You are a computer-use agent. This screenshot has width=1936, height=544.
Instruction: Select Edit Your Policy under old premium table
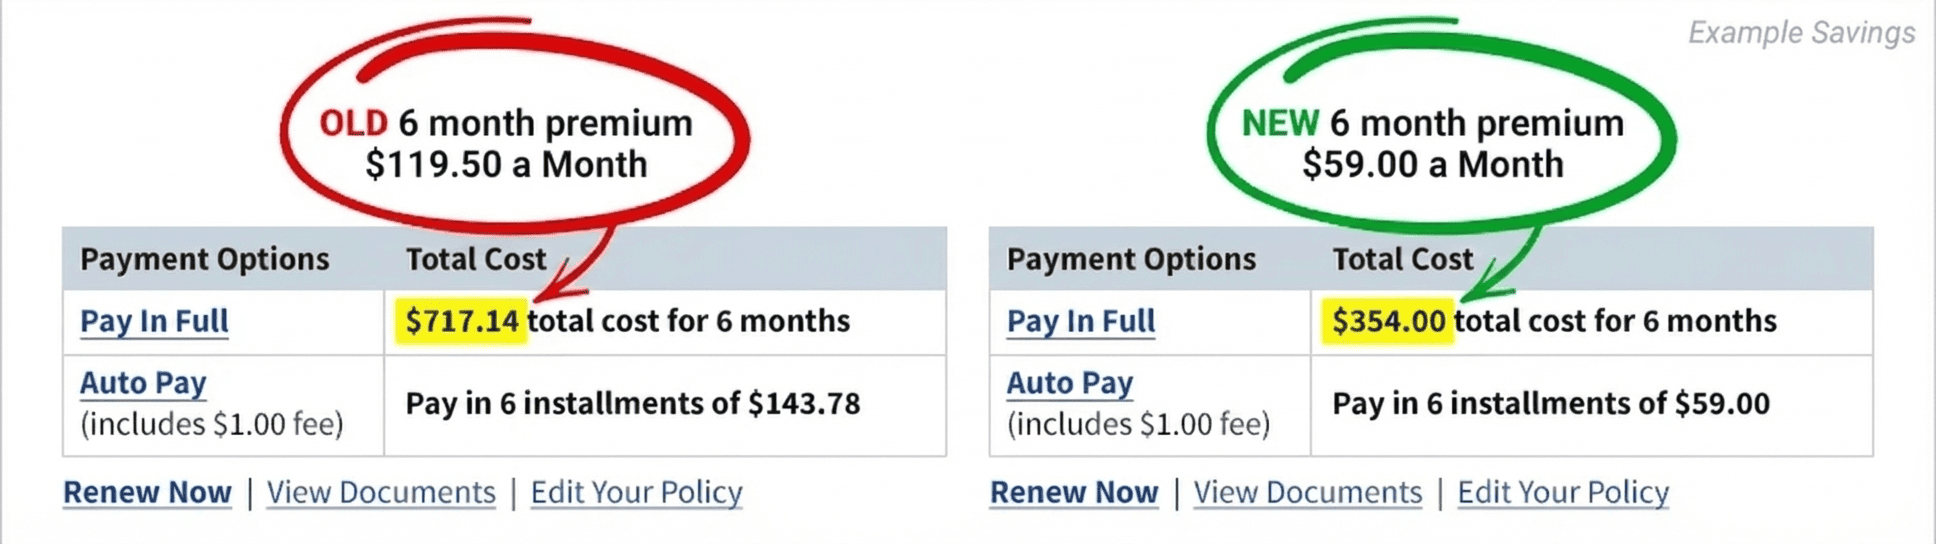pos(636,492)
